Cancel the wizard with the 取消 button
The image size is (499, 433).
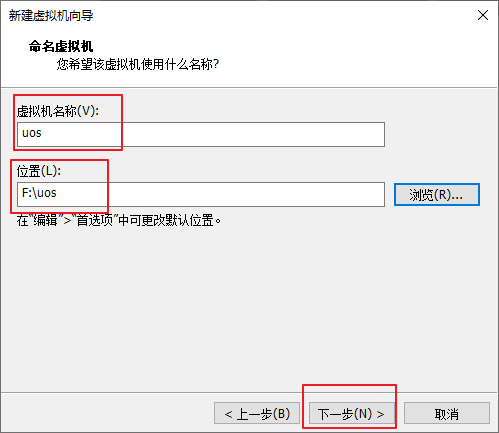click(x=447, y=413)
